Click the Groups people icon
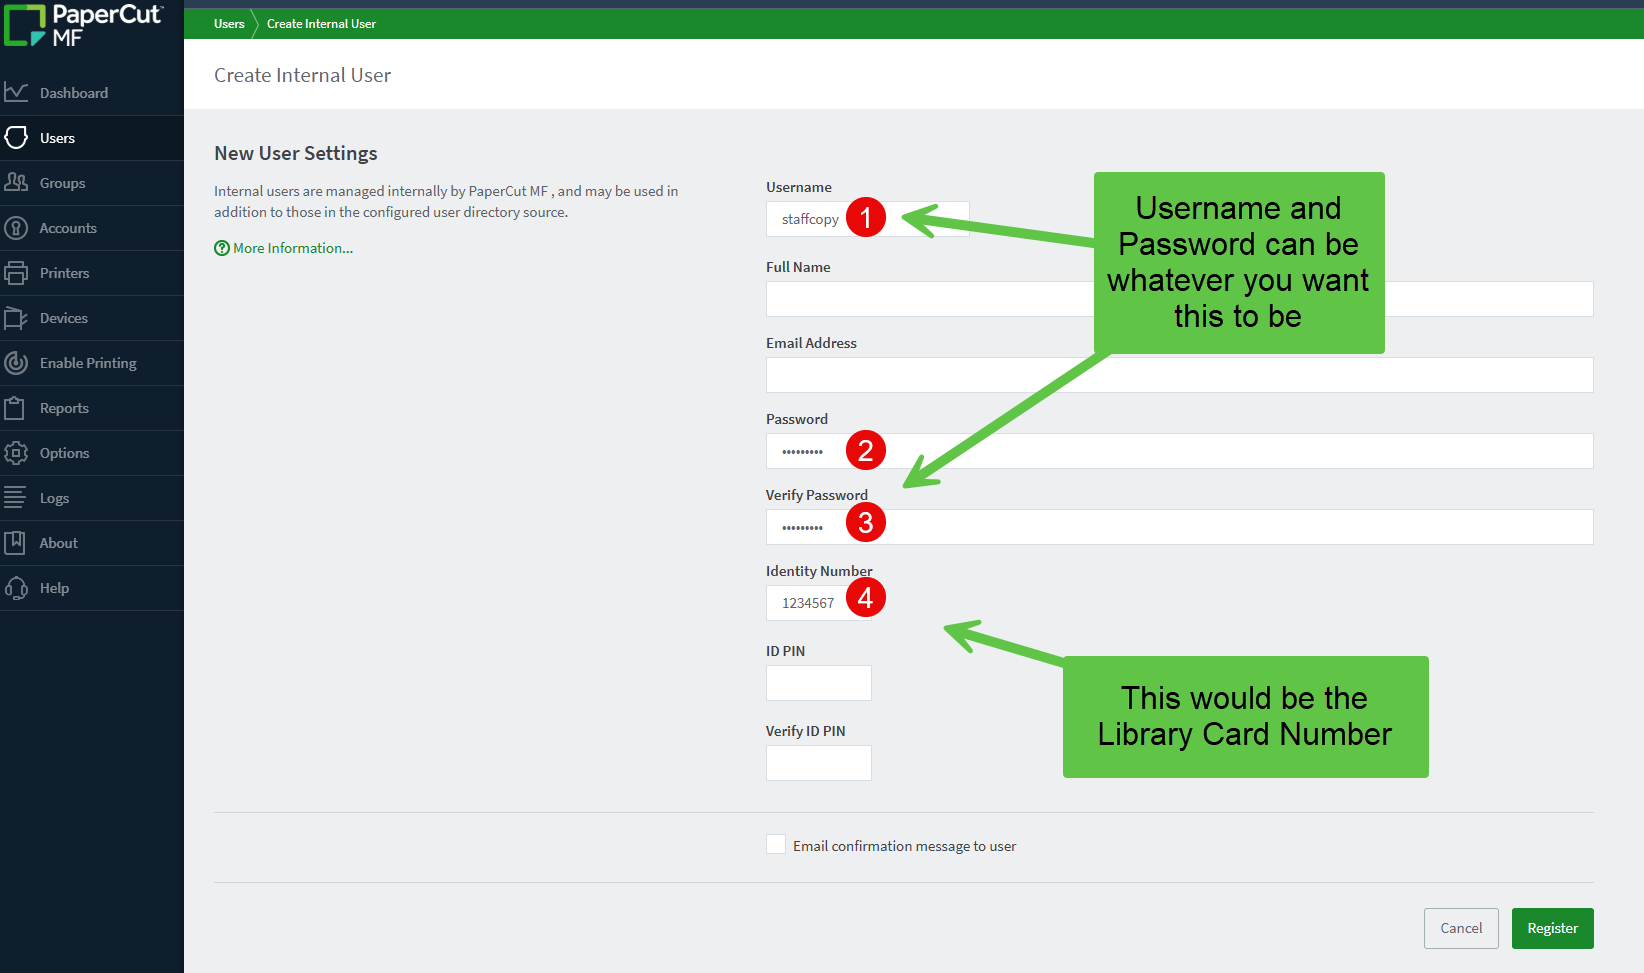Screen dimensions: 1644x973 (x=16, y=183)
